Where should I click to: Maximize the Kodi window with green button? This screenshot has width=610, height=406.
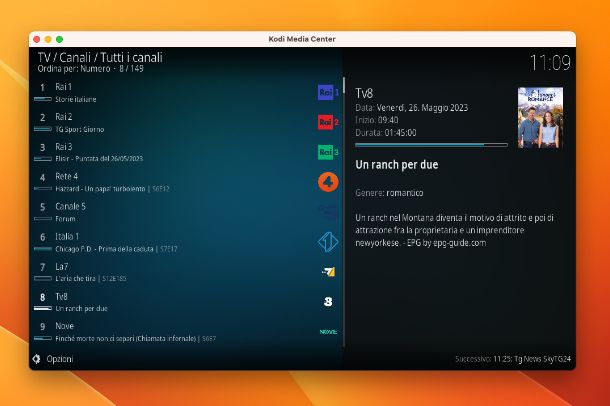coord(60,39)
